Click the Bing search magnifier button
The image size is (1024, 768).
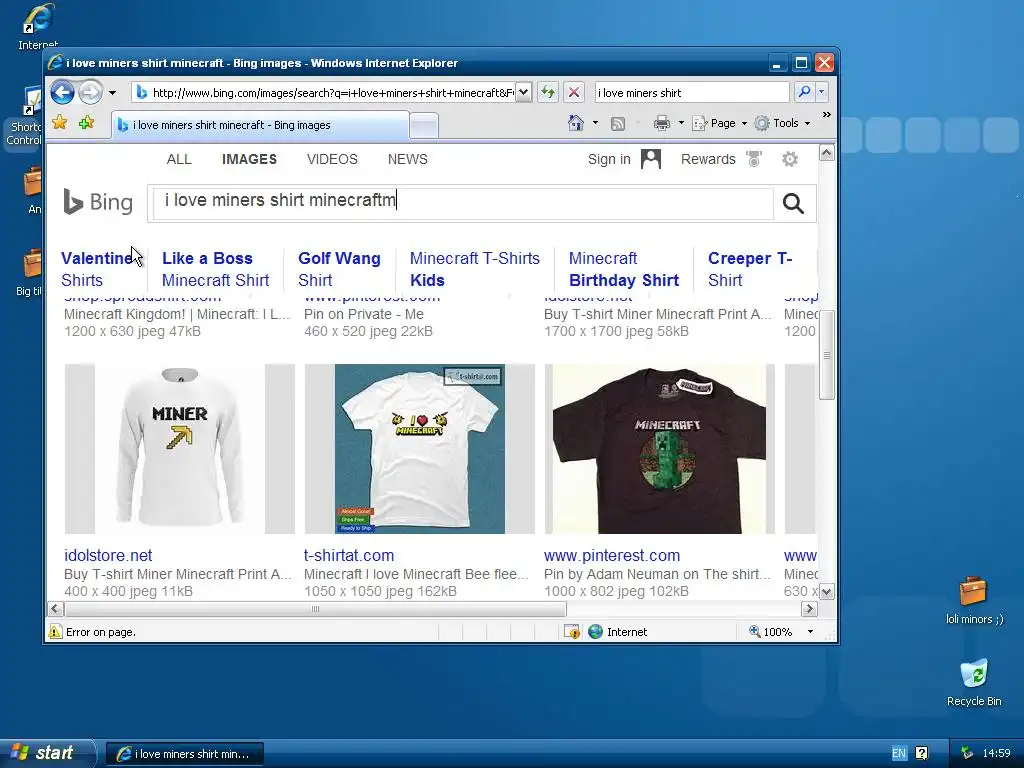[793, 204]
